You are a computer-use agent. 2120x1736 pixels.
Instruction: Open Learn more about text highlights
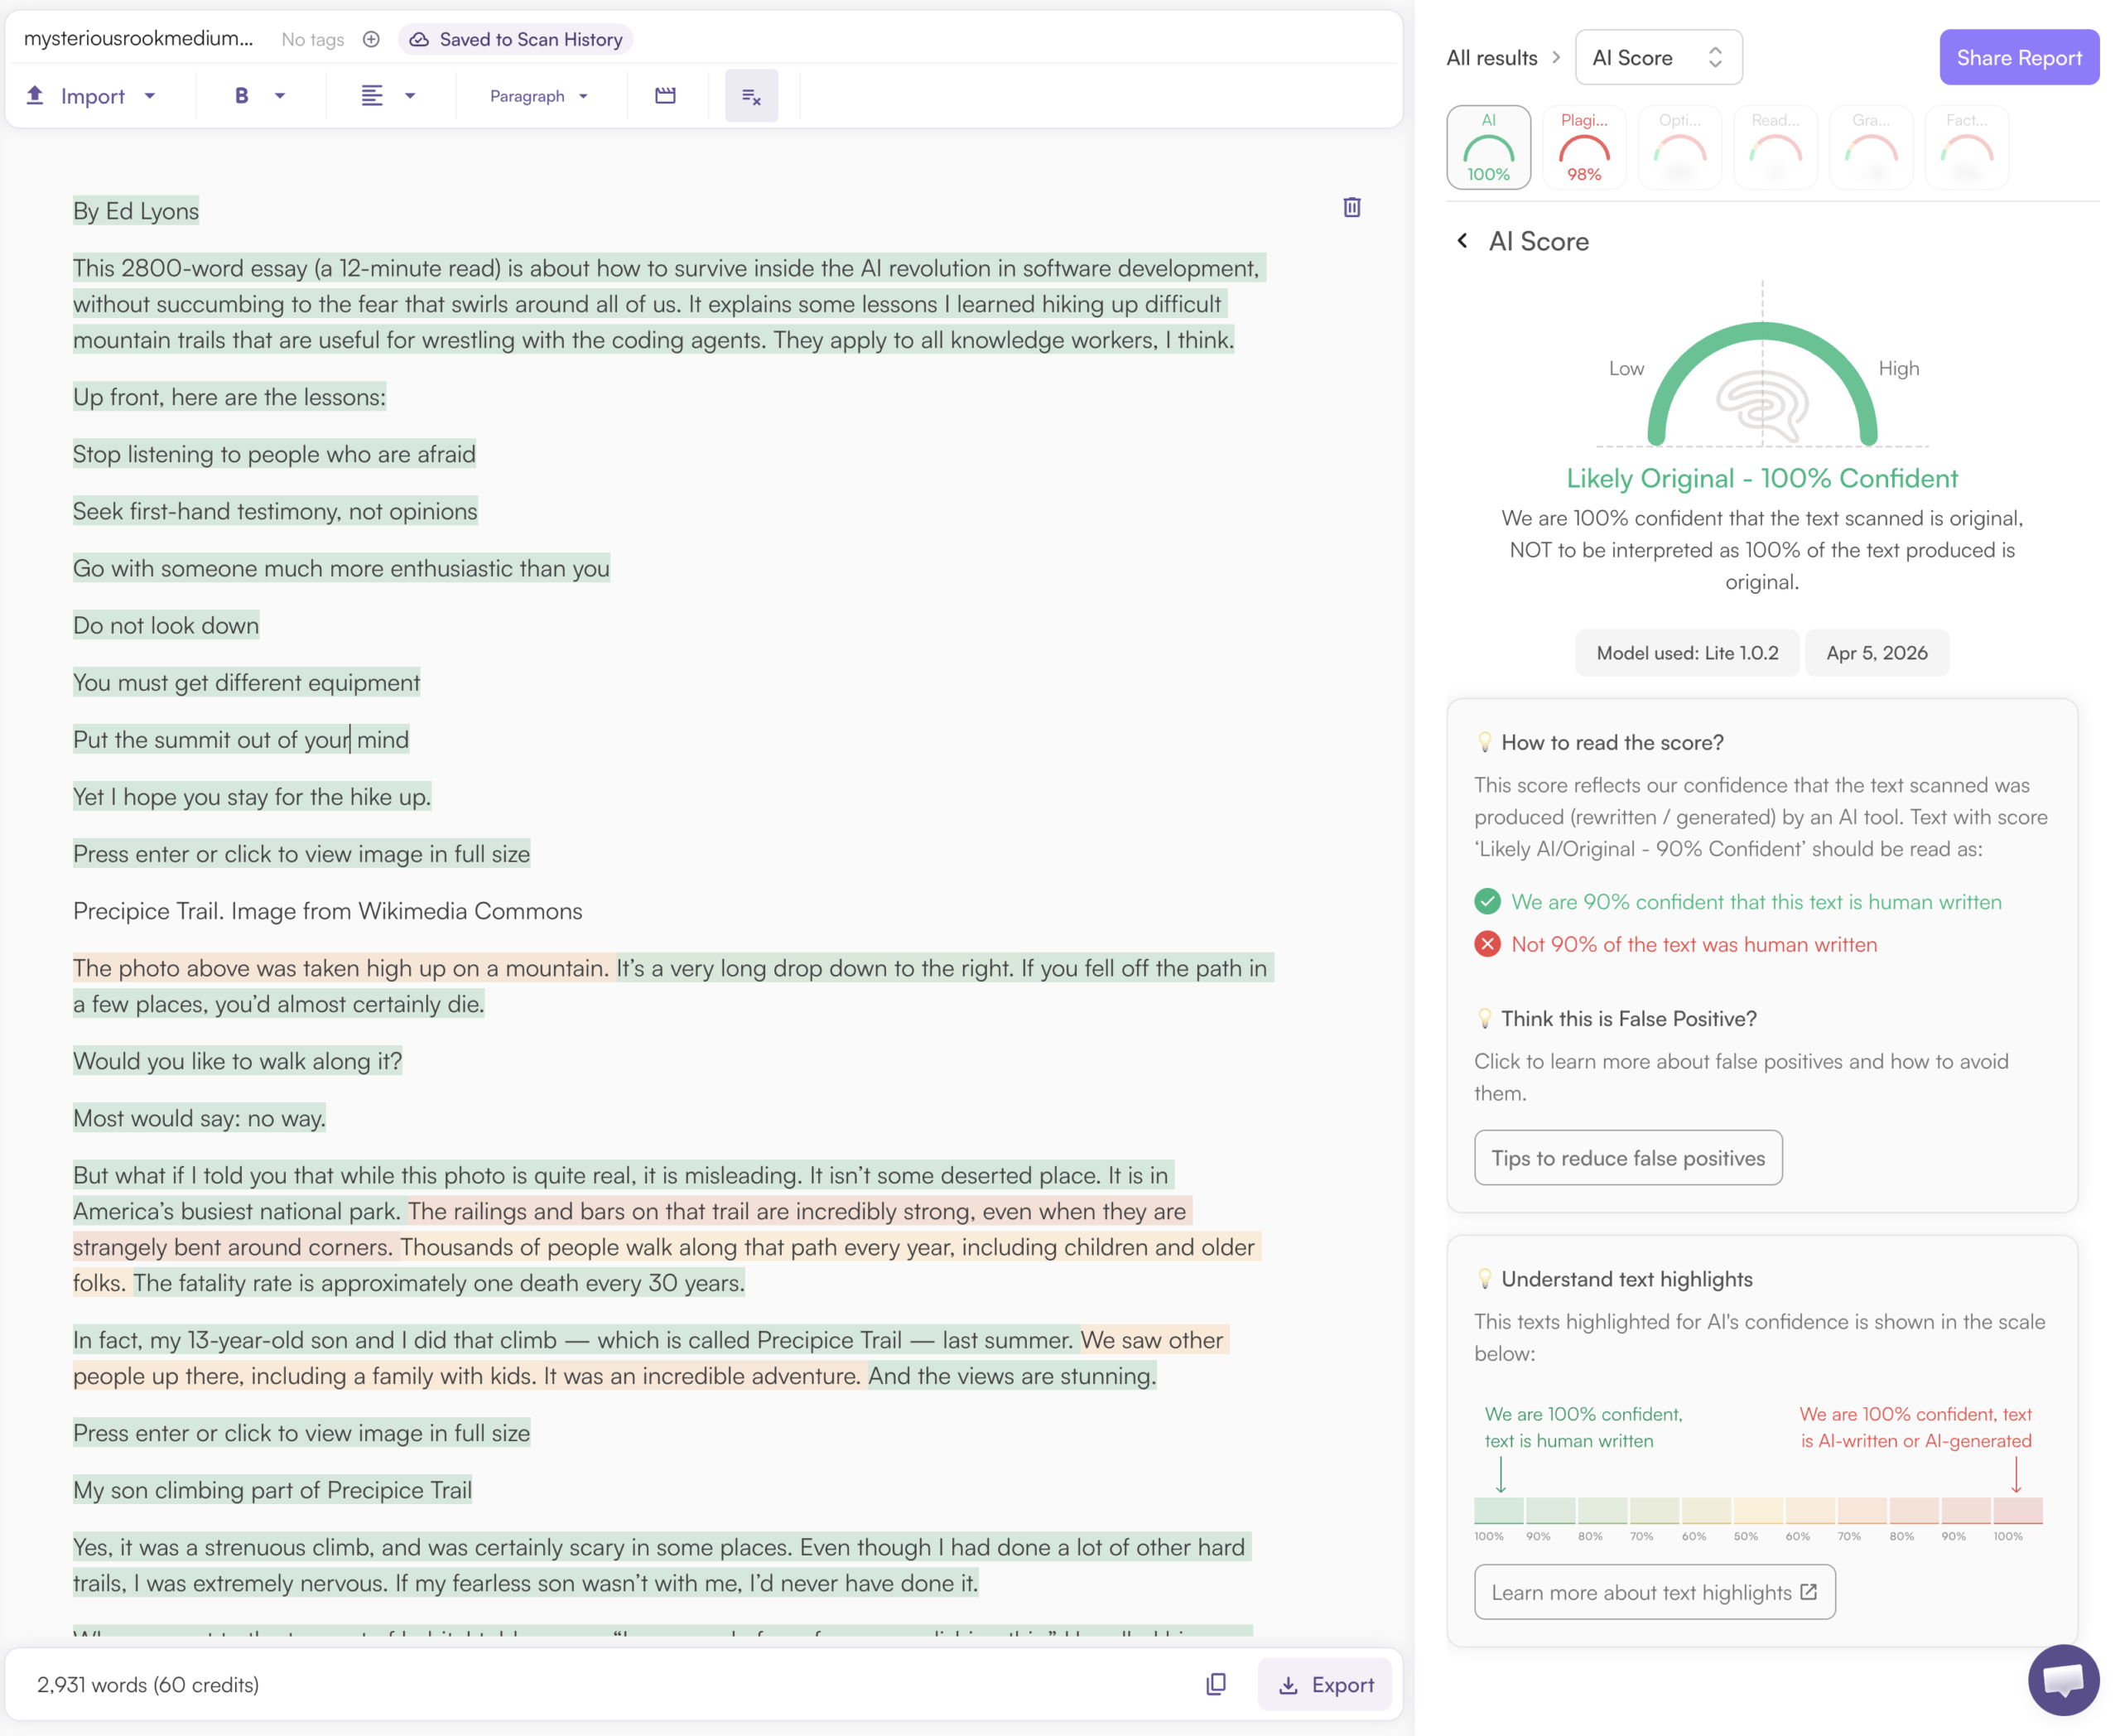click(1654, 1592)
